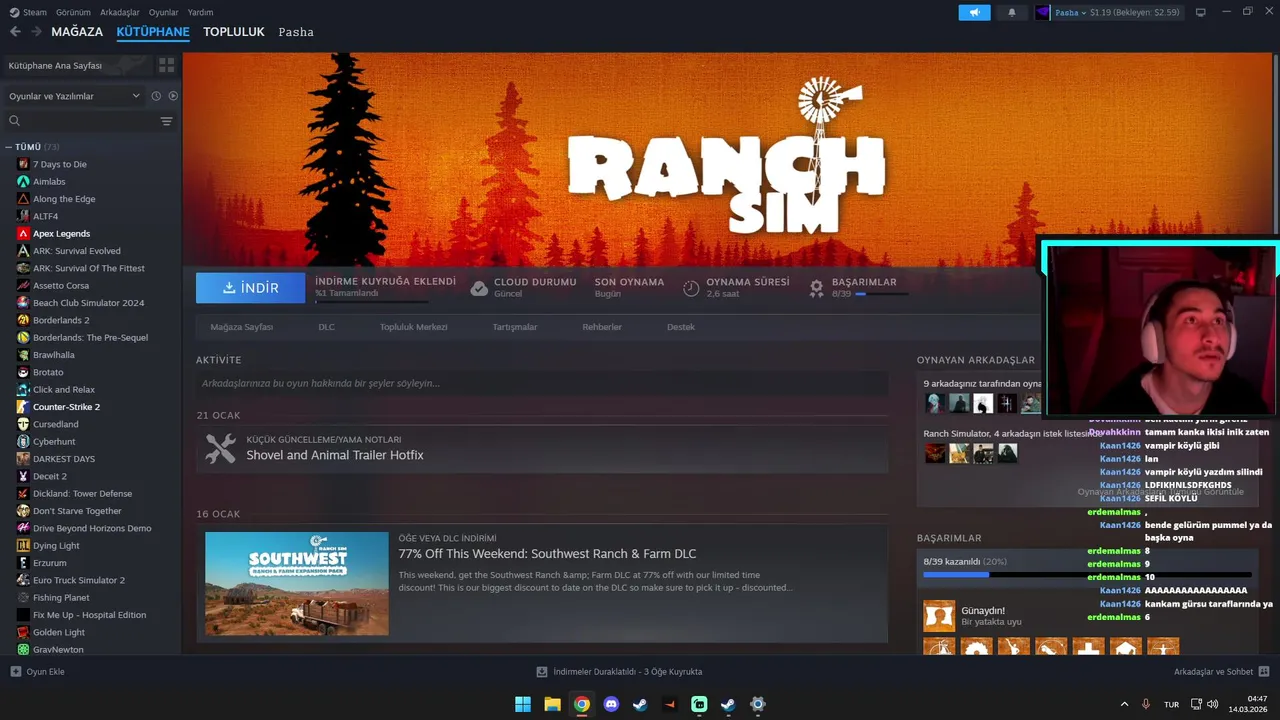Click the activity comment input field
This screenshot has width=1280, height=720.
point(542,383)
